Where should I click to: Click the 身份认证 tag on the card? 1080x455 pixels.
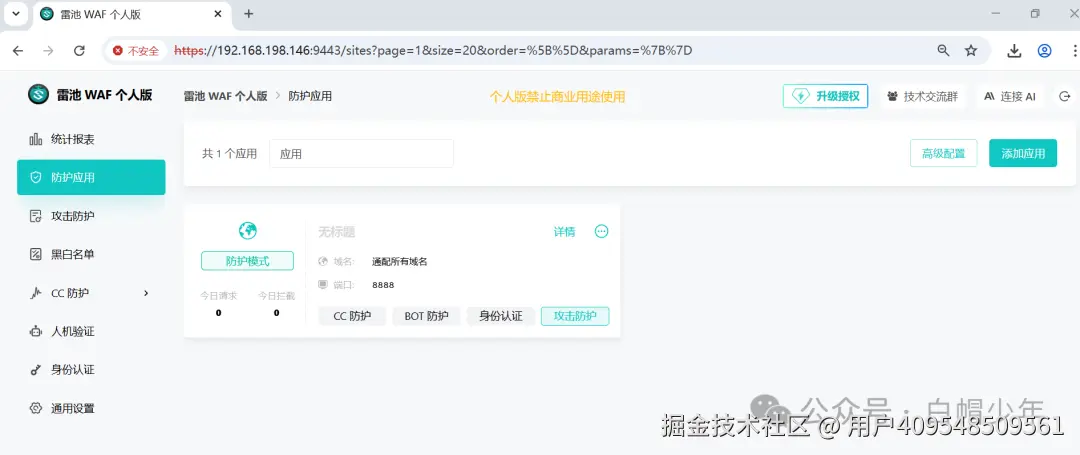tap(501, 316)
